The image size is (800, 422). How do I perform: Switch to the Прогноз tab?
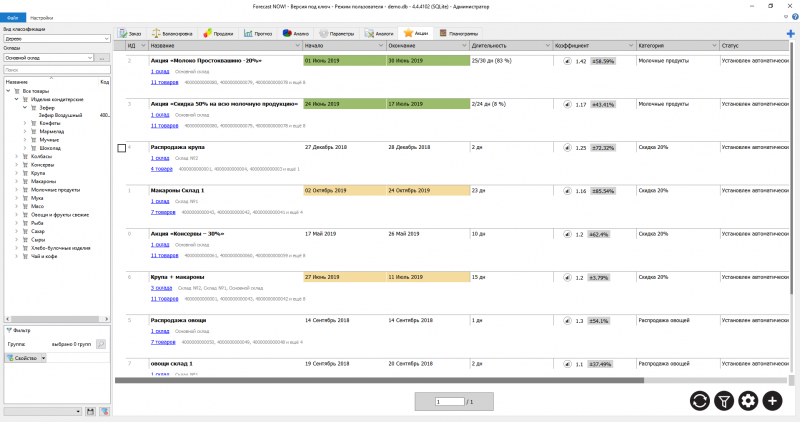coord(258,33)
